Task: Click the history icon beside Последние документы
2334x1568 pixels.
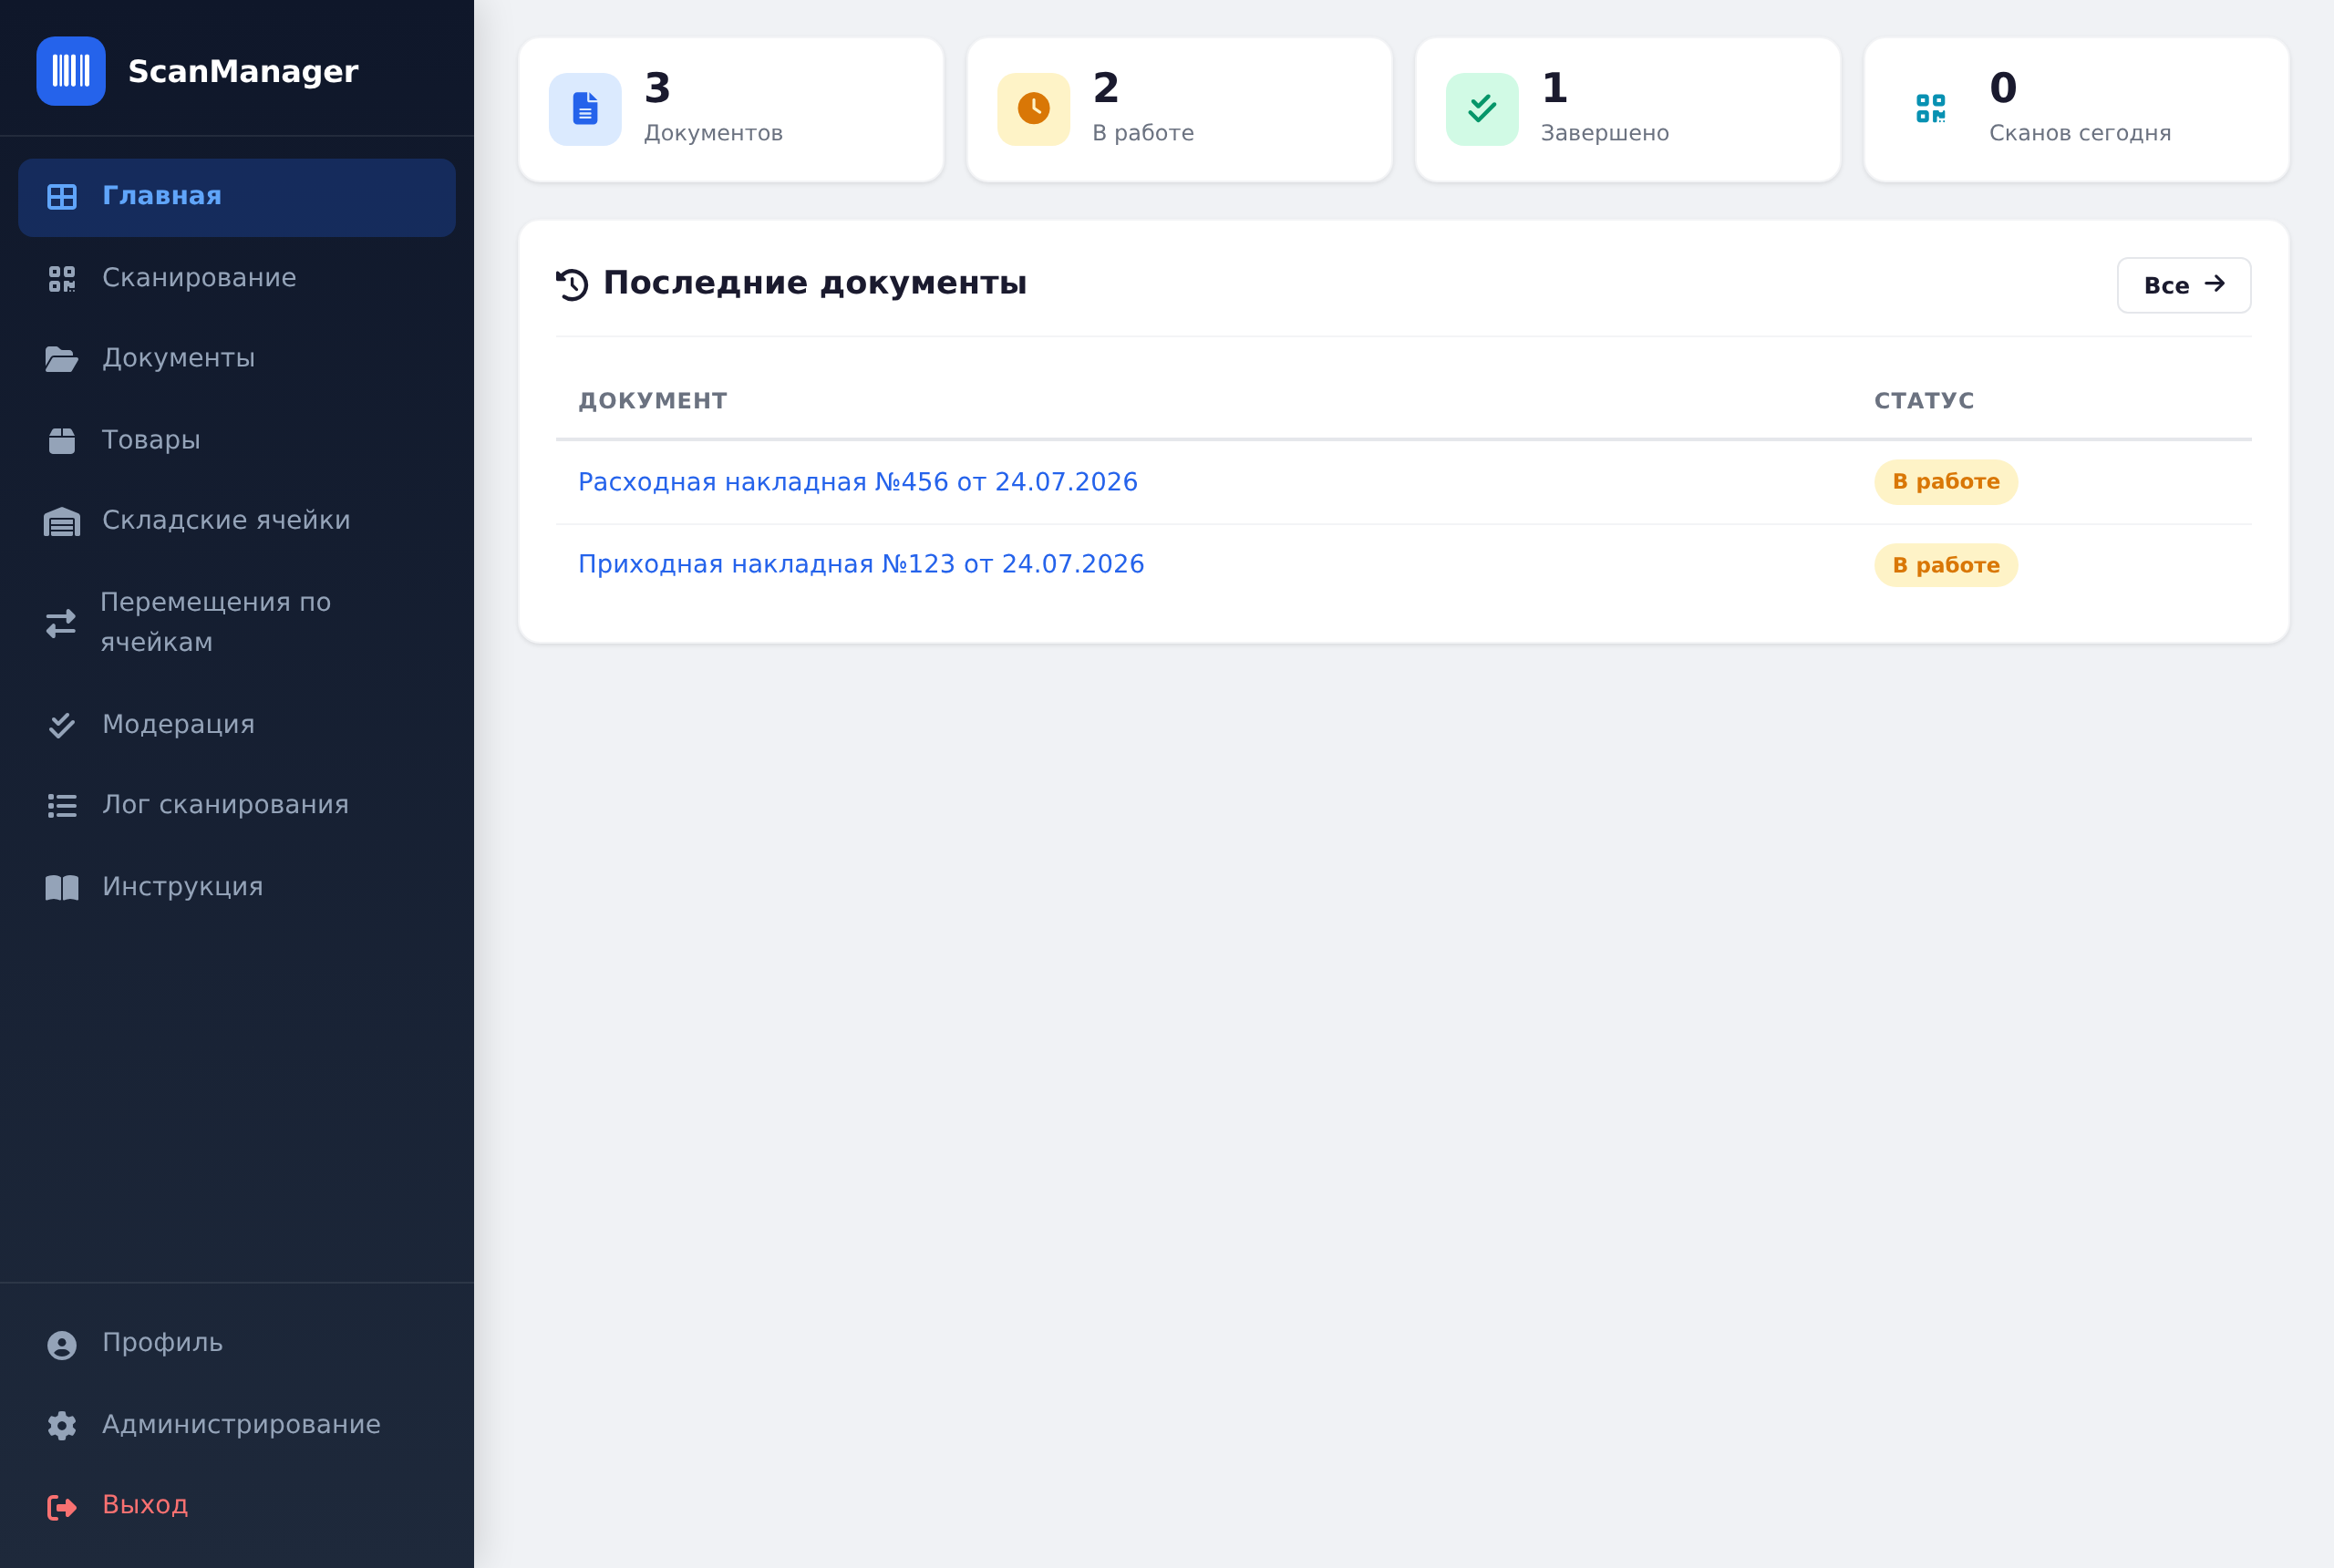Action: (572, 285)
